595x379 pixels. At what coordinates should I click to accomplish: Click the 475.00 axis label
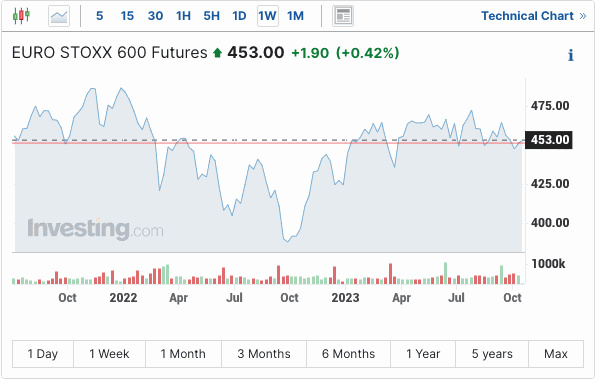[550, 105]
